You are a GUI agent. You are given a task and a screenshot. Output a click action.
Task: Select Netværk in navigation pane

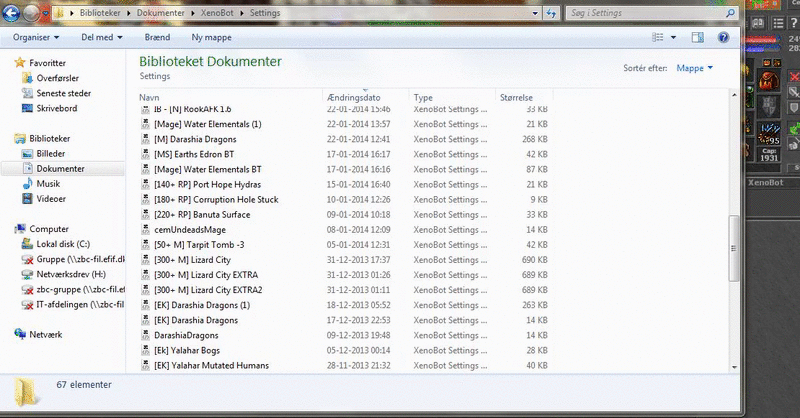pyautogui.click(x=45, y=335)
